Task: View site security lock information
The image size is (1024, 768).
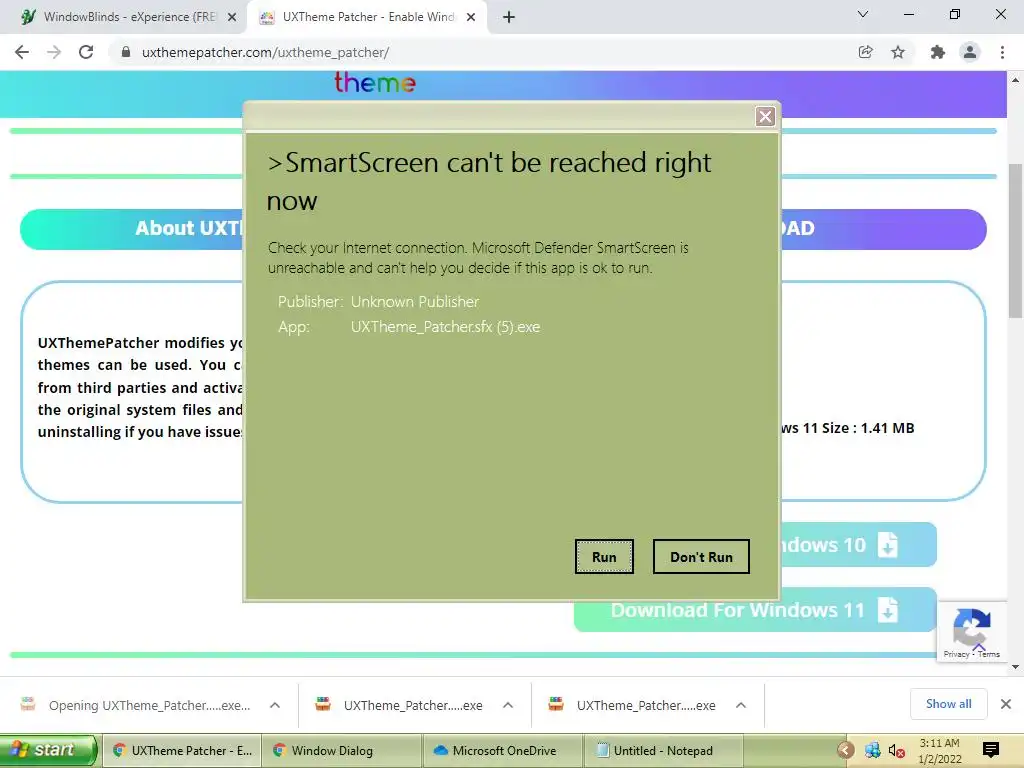Action: 126,52
